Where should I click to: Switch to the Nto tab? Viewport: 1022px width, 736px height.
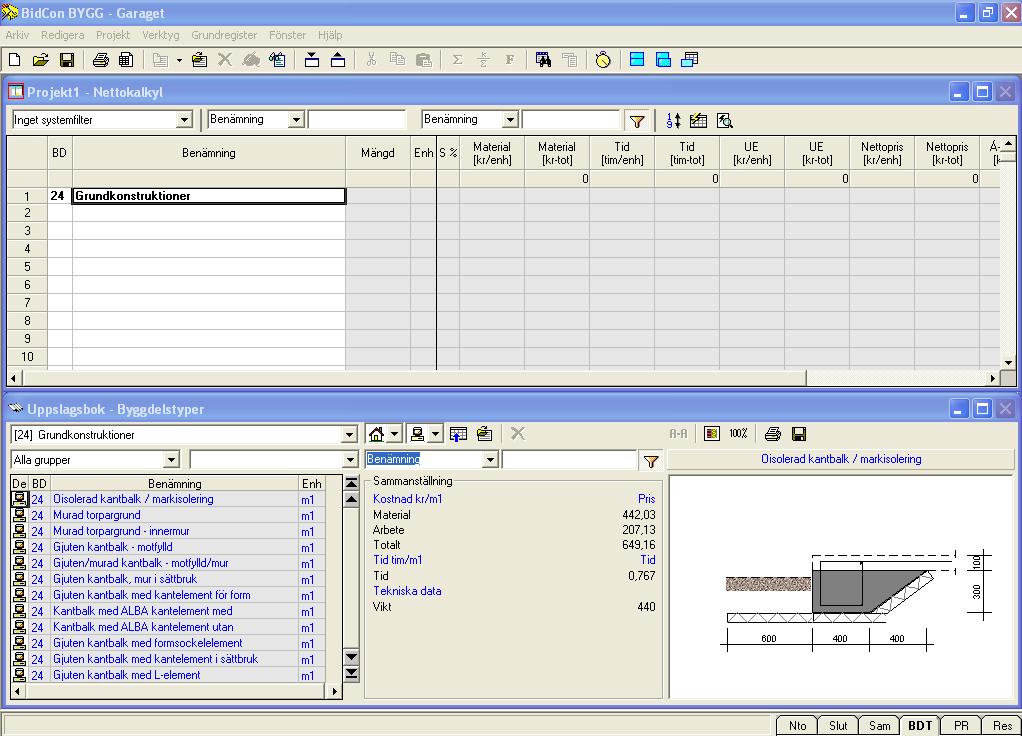[797, 726]
